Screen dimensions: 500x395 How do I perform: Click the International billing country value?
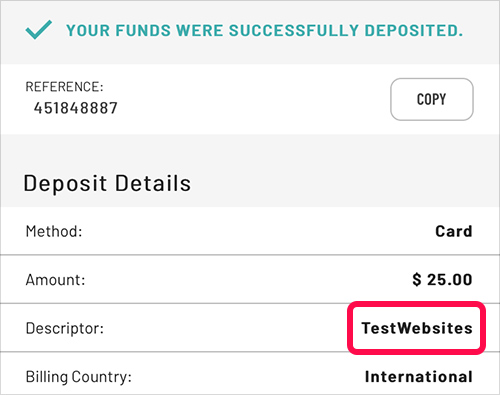[x=419, y=377]
